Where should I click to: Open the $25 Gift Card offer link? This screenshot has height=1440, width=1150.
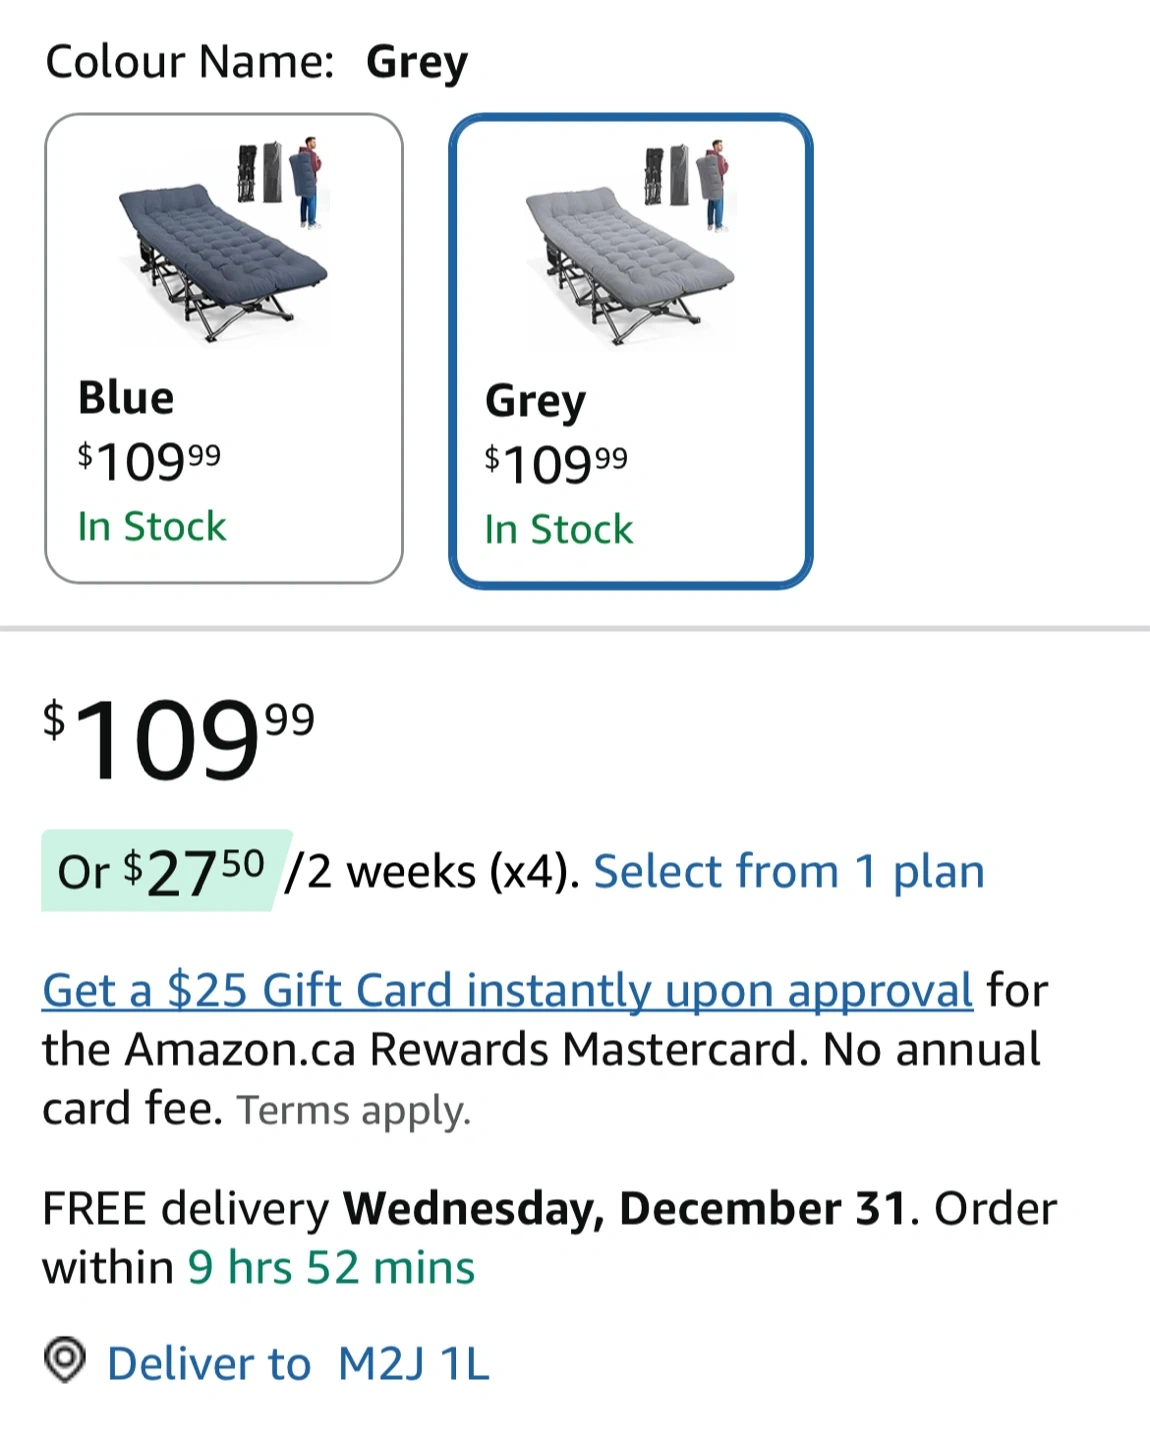click(x=507, y=991)
